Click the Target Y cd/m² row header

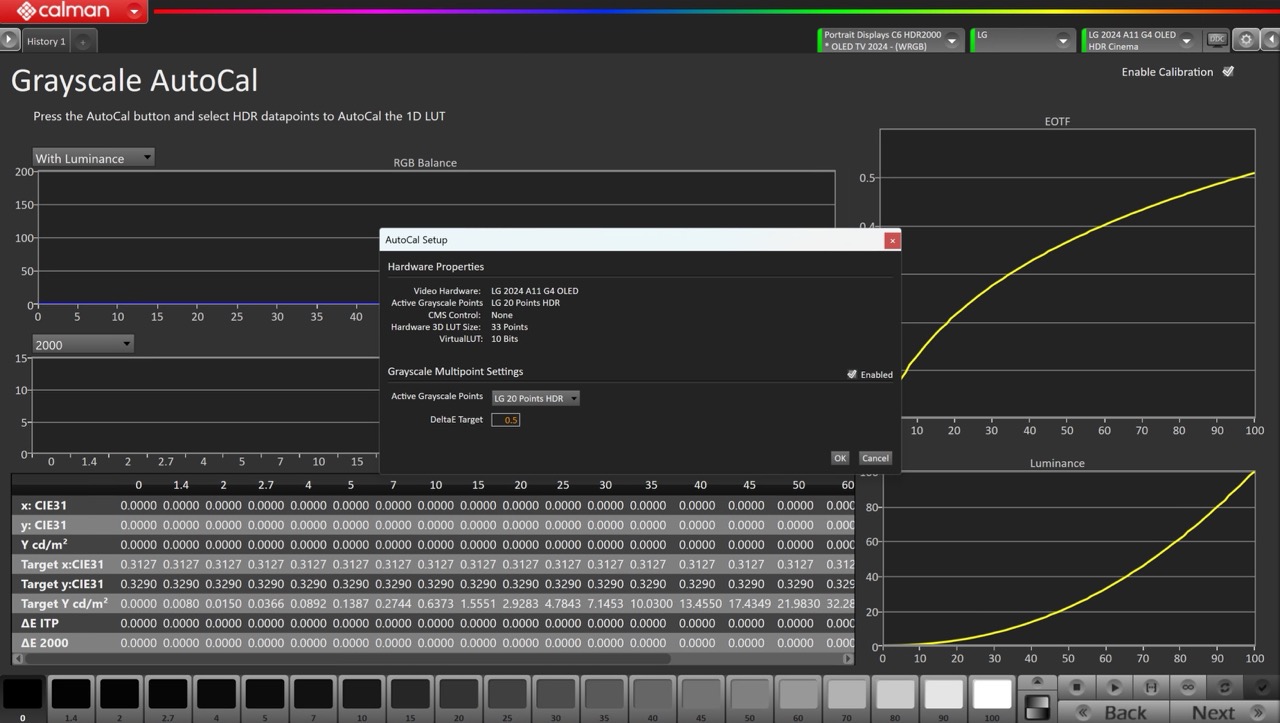[64, 604]
